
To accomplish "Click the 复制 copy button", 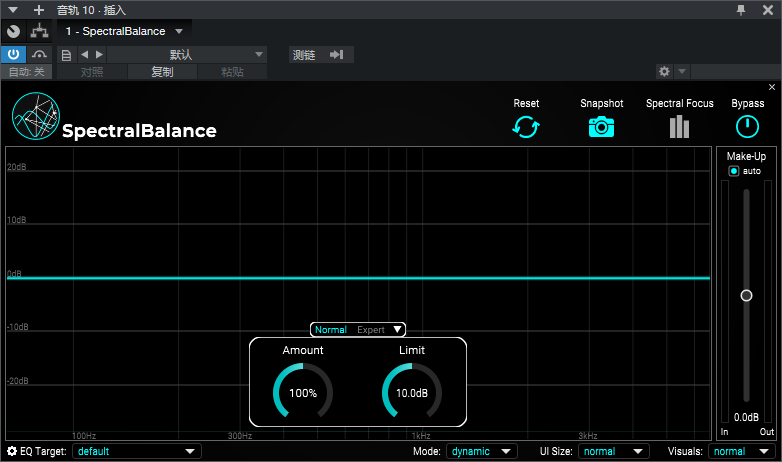I will (162, 72).
